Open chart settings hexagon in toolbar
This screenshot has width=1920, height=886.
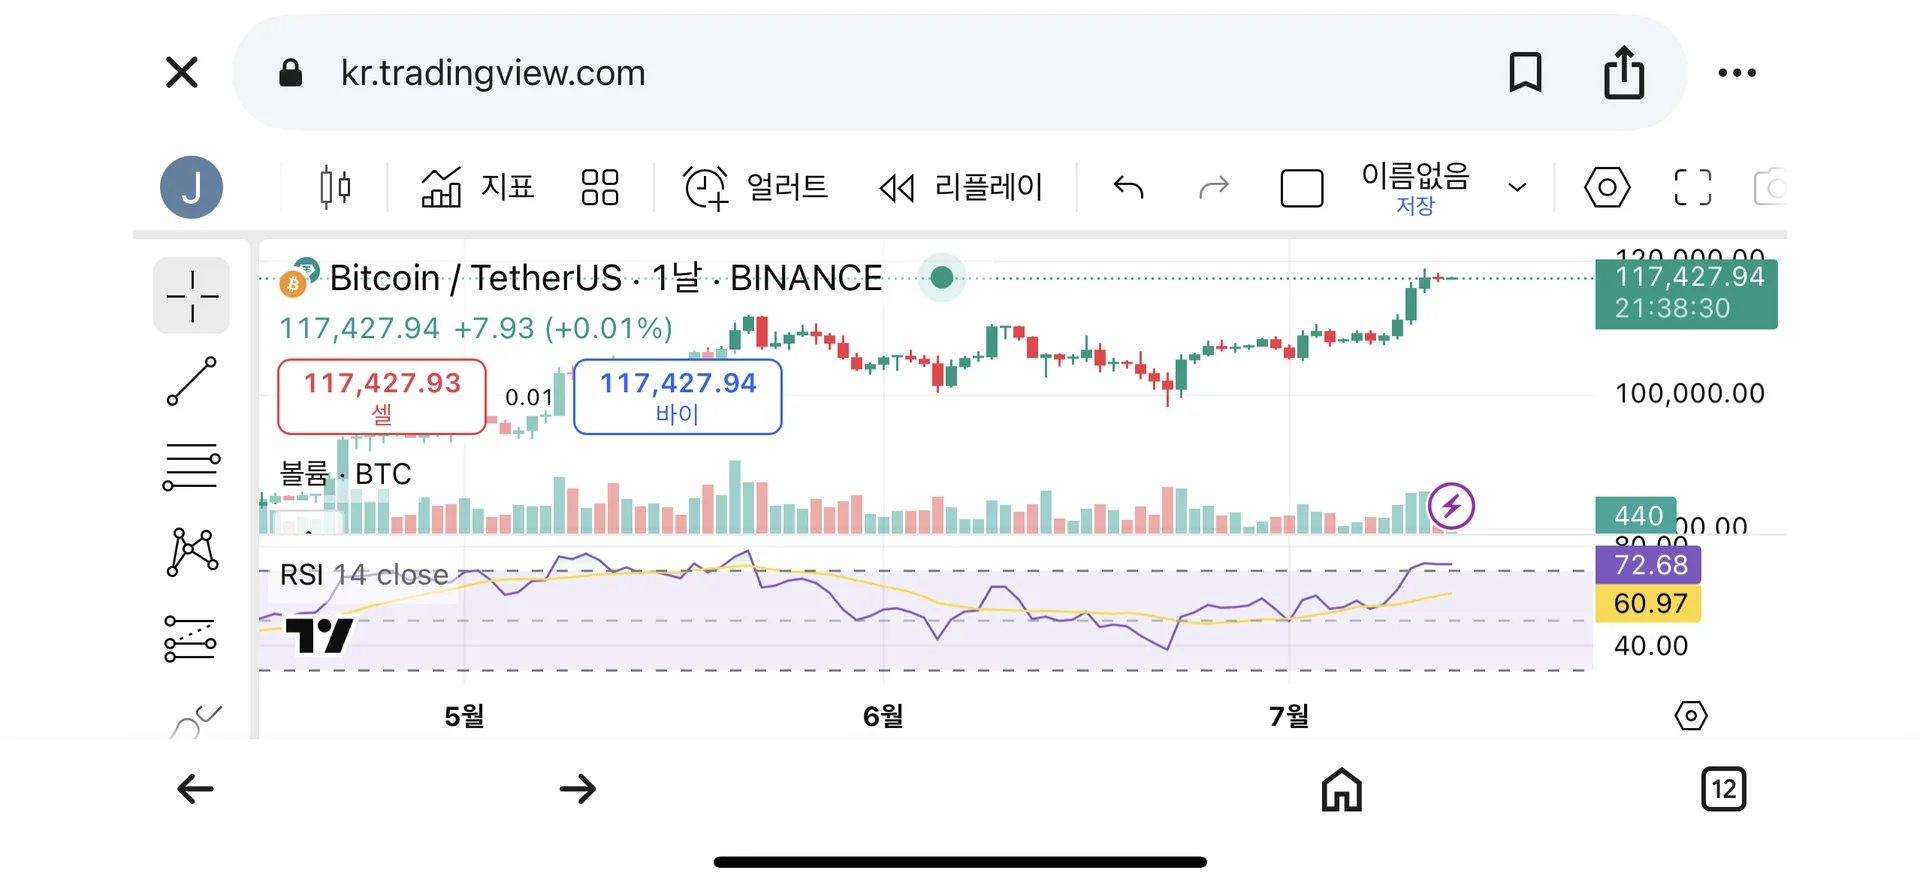(1607, 187)
